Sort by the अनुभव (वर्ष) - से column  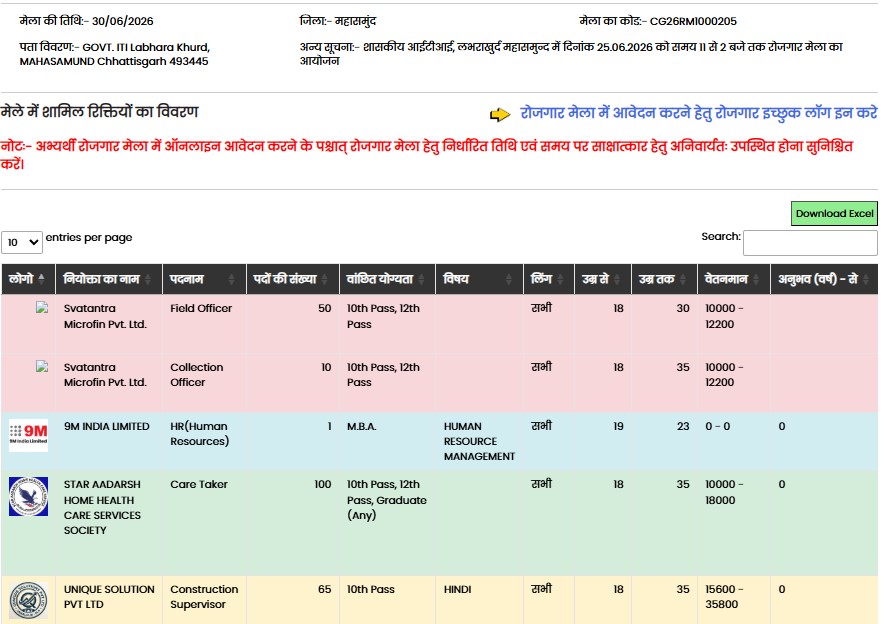[x=824, y=279]
